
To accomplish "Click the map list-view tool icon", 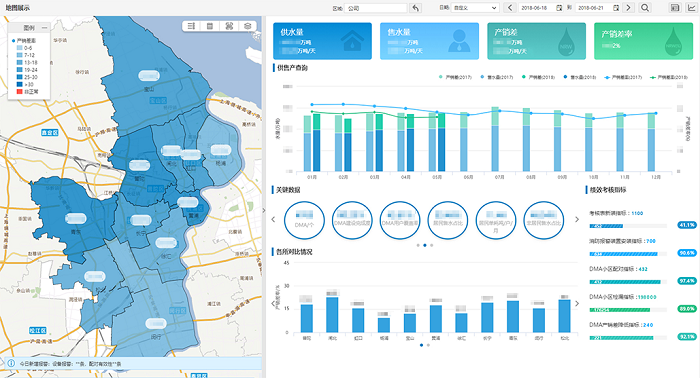I will tap(192, 26).
